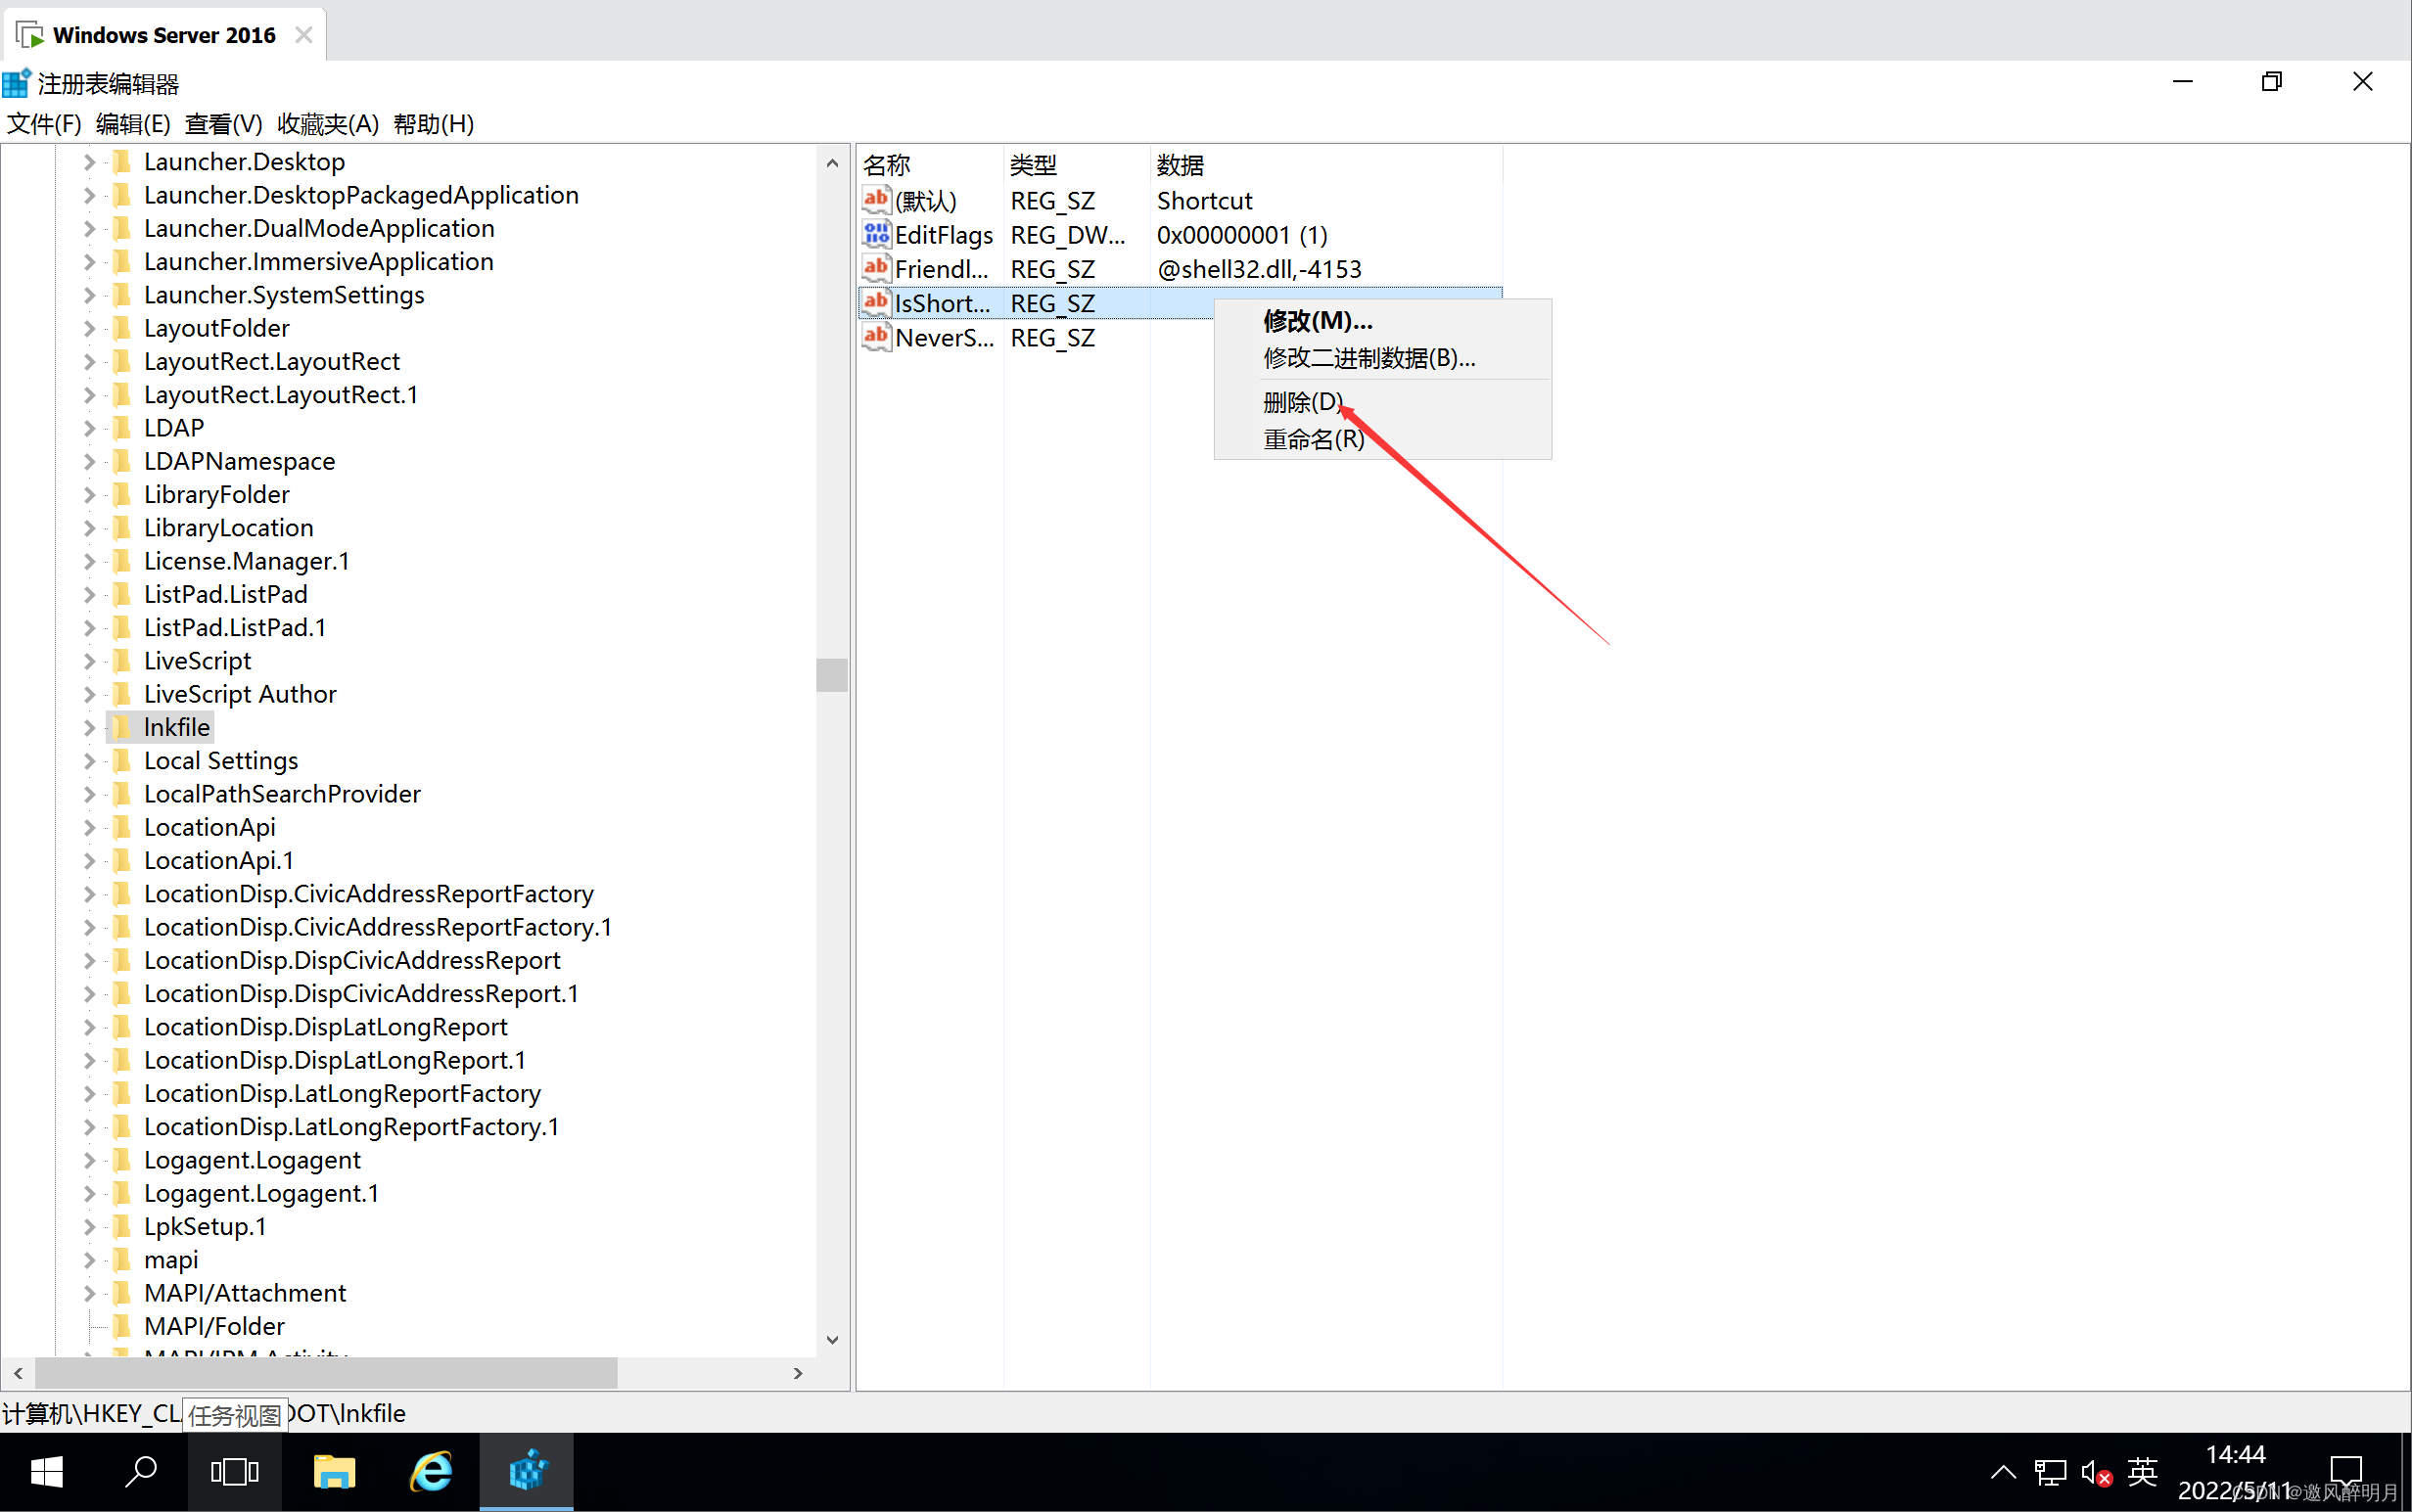Click tree scrollbar down arrow
Viewport: 2412px width, 1512px height.
tap(831, 1340)
